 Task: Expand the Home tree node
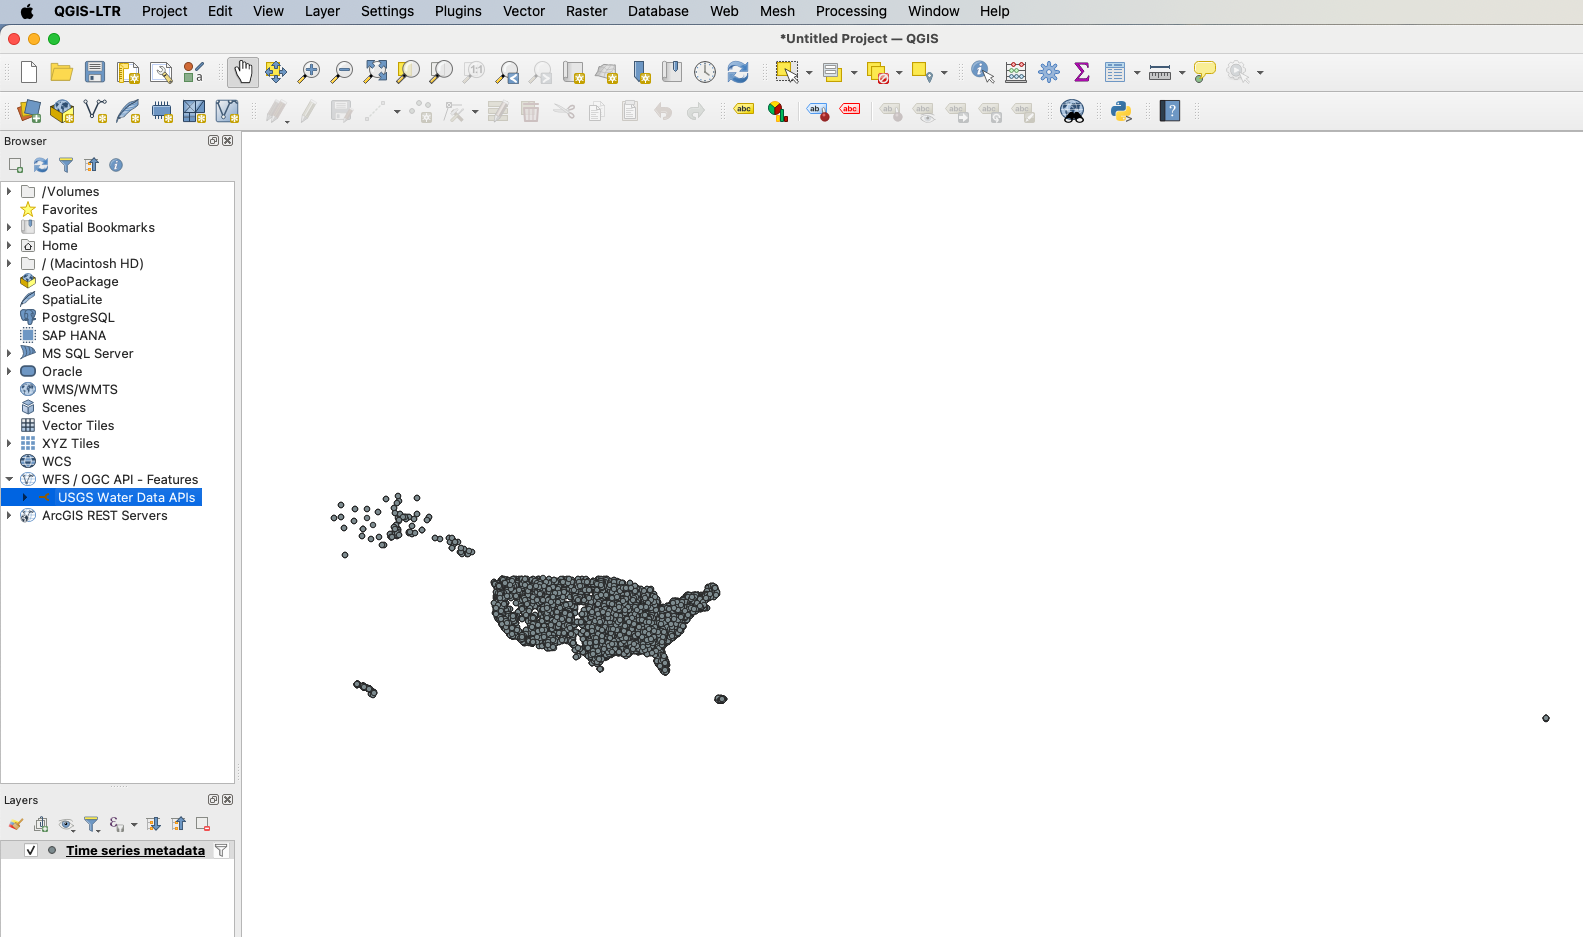[x=9, y=245]
